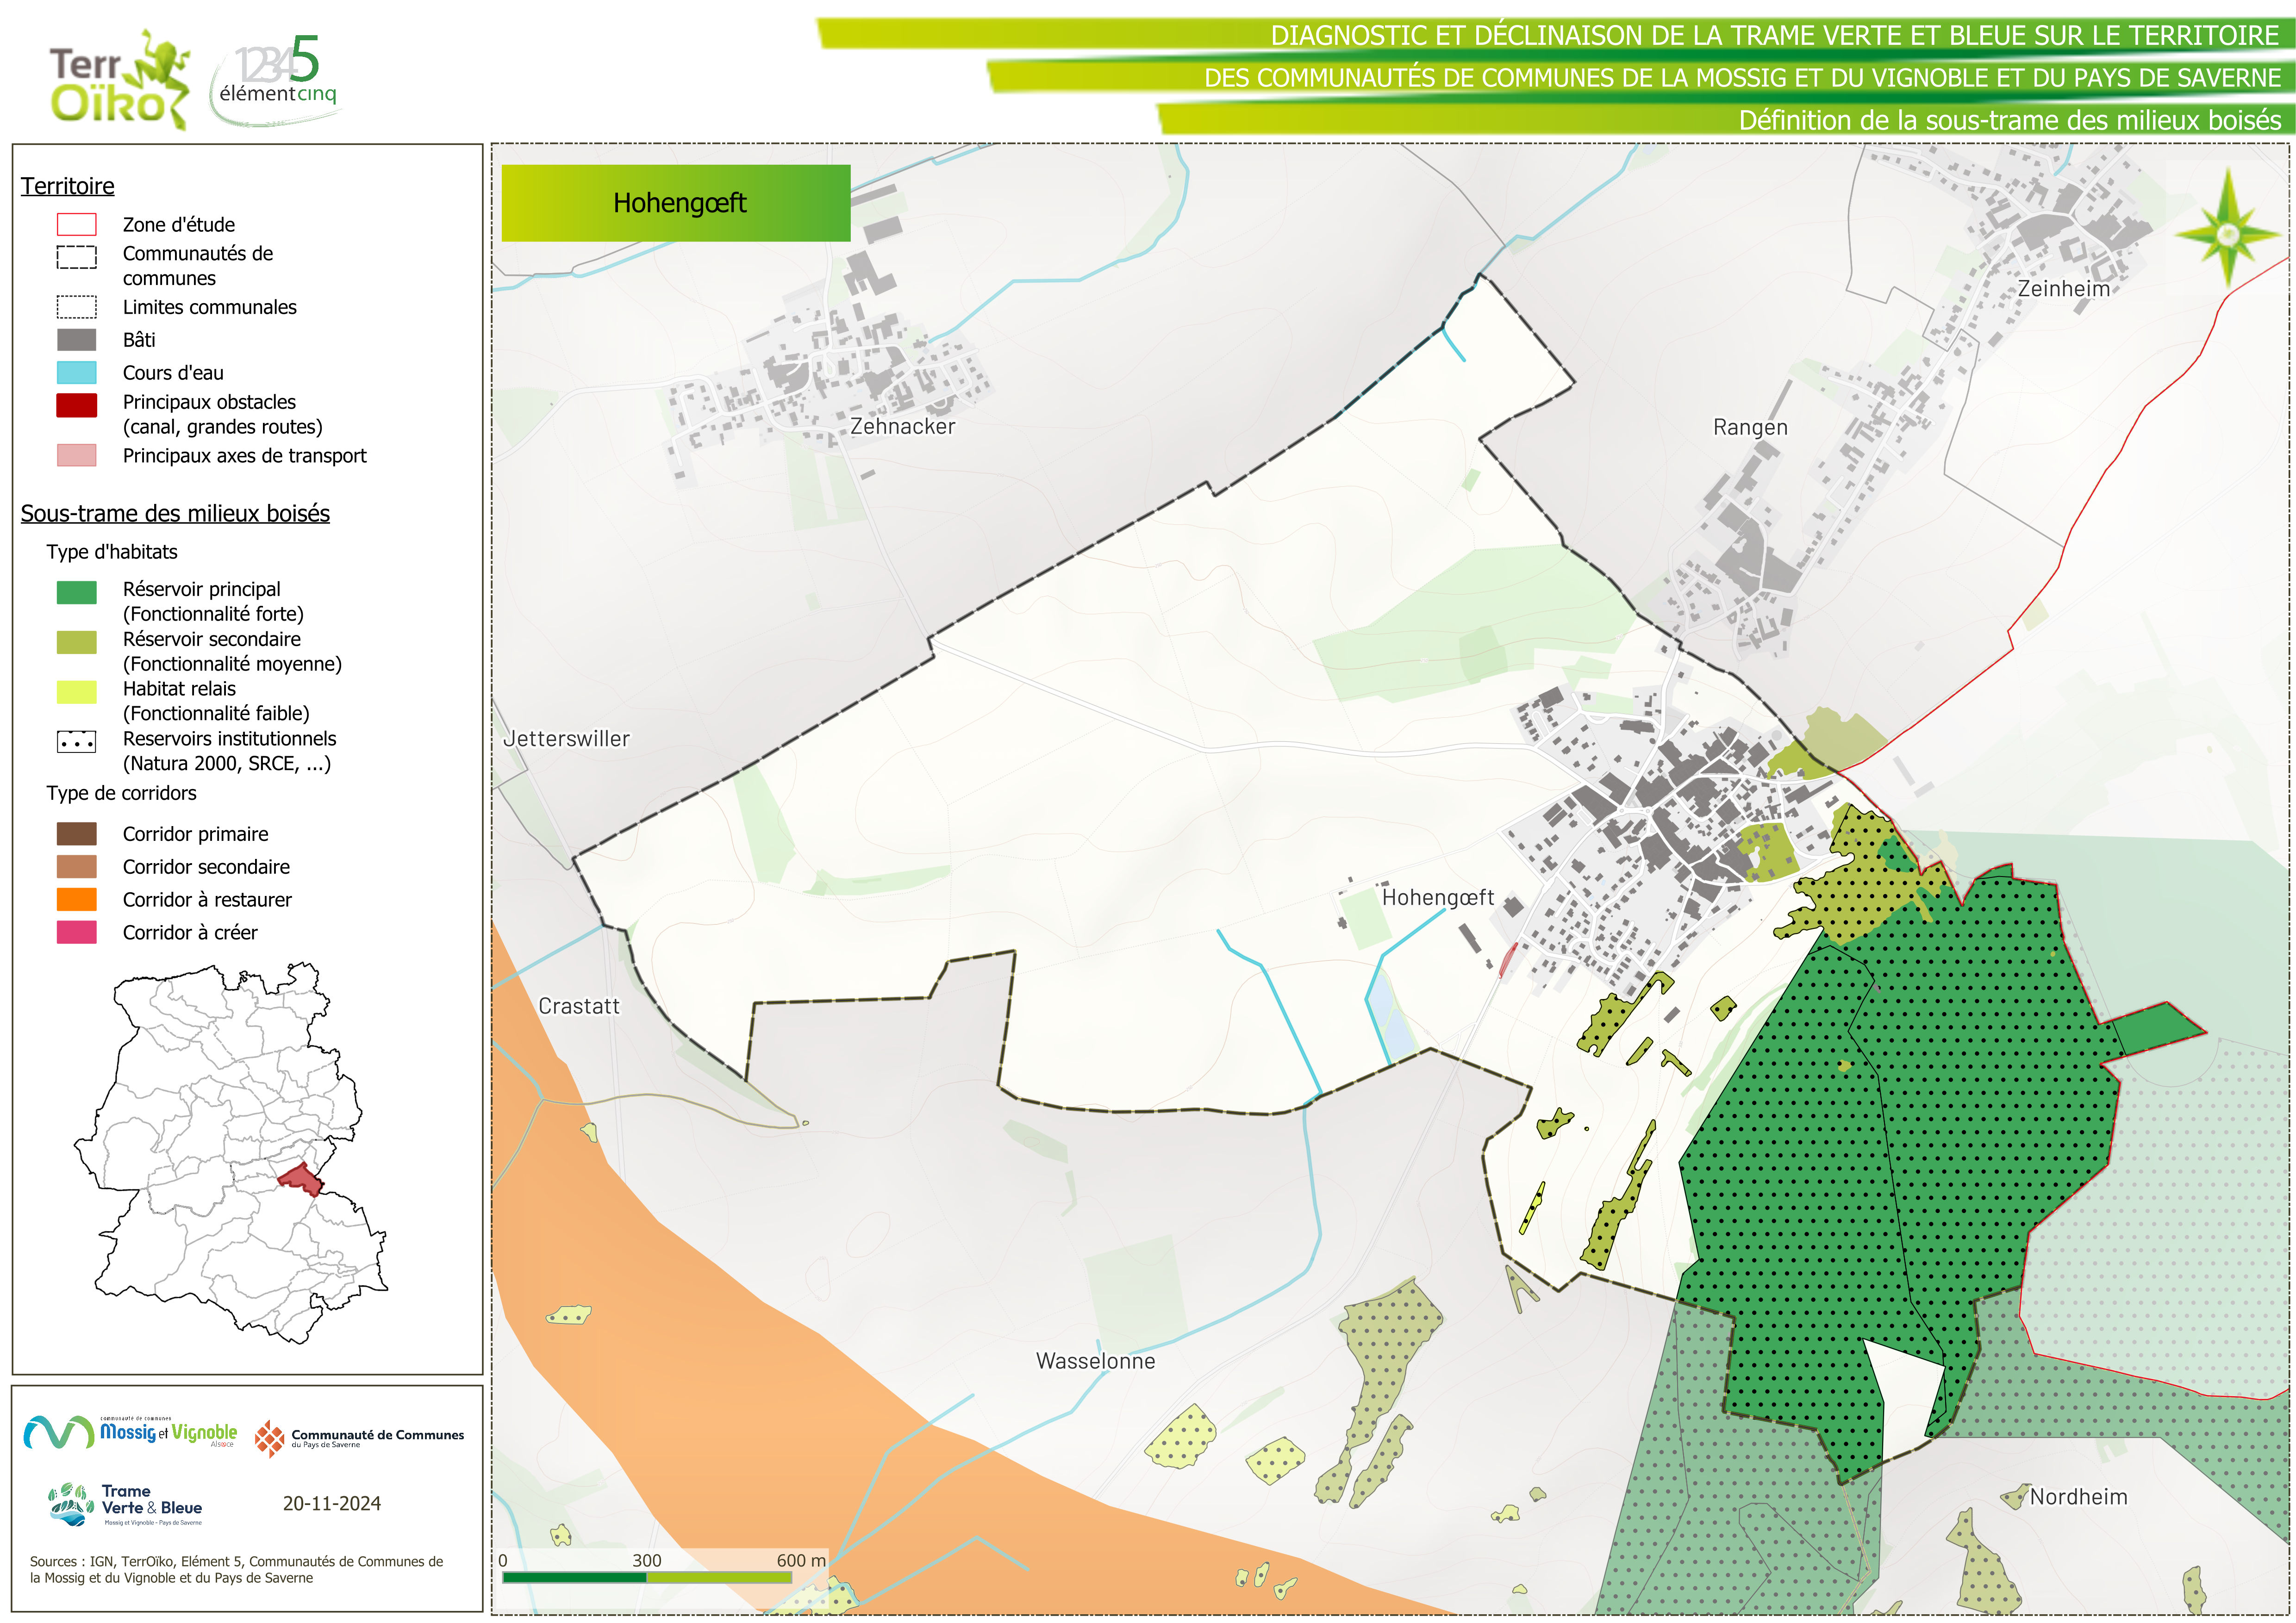Click the 20-11-2024 date text

pyautogui.click(x=331, y=1503)
